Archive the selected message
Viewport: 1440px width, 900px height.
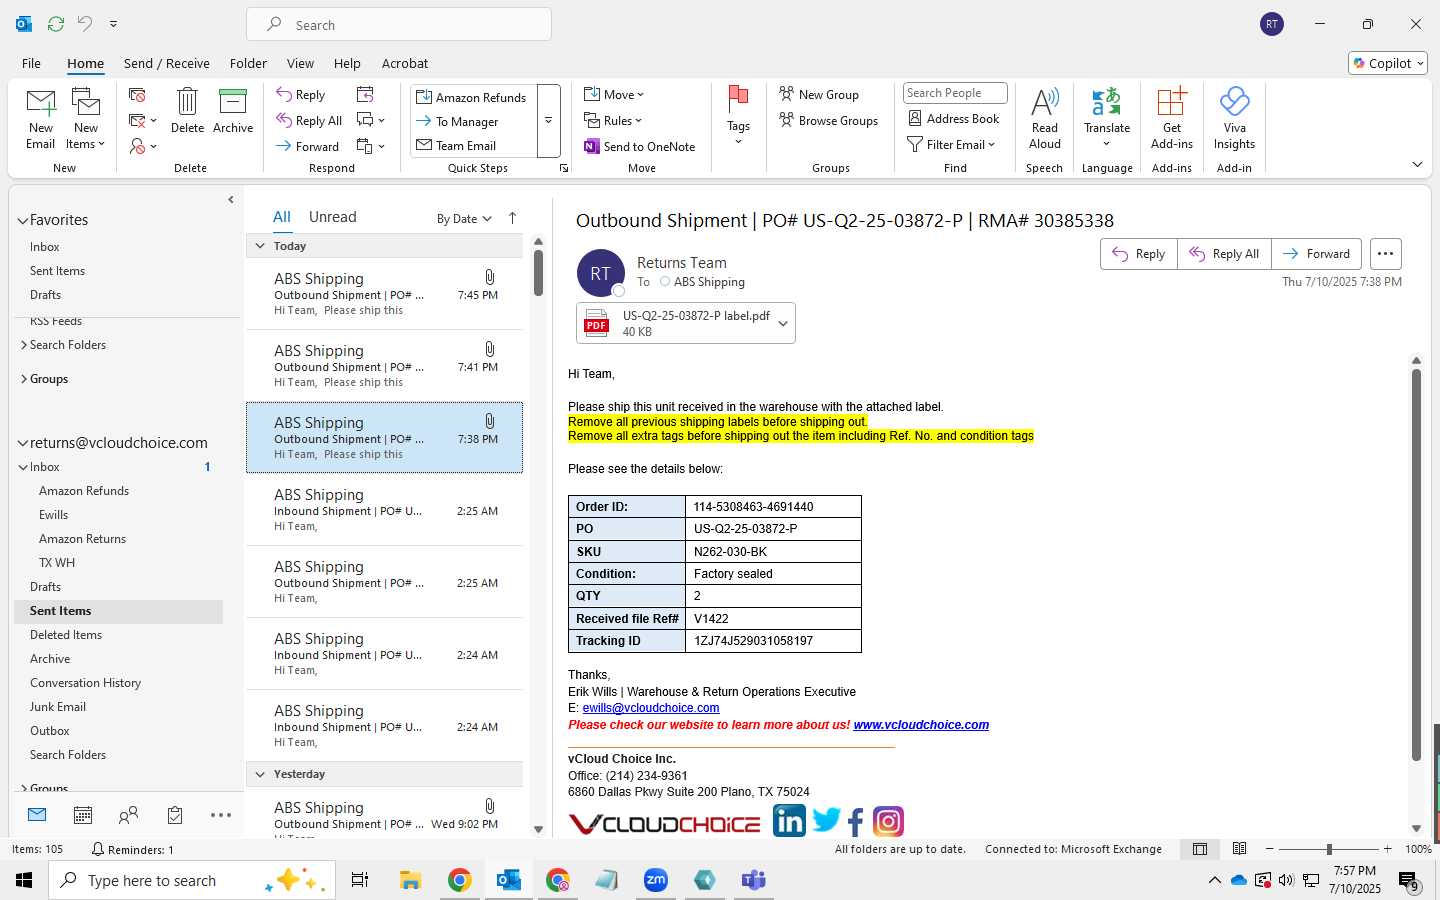tap(233, 110)
